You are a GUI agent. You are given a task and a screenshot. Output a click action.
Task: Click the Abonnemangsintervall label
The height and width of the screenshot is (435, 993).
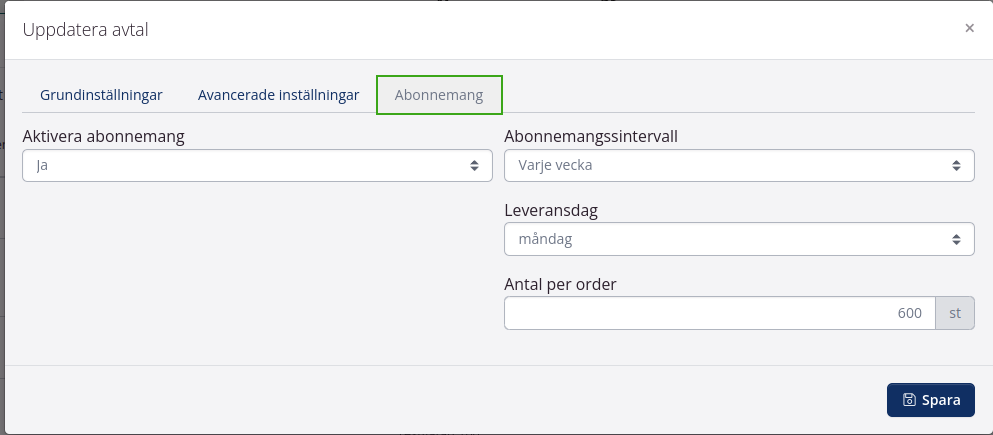pyautogui.click(x=591, y=137)
